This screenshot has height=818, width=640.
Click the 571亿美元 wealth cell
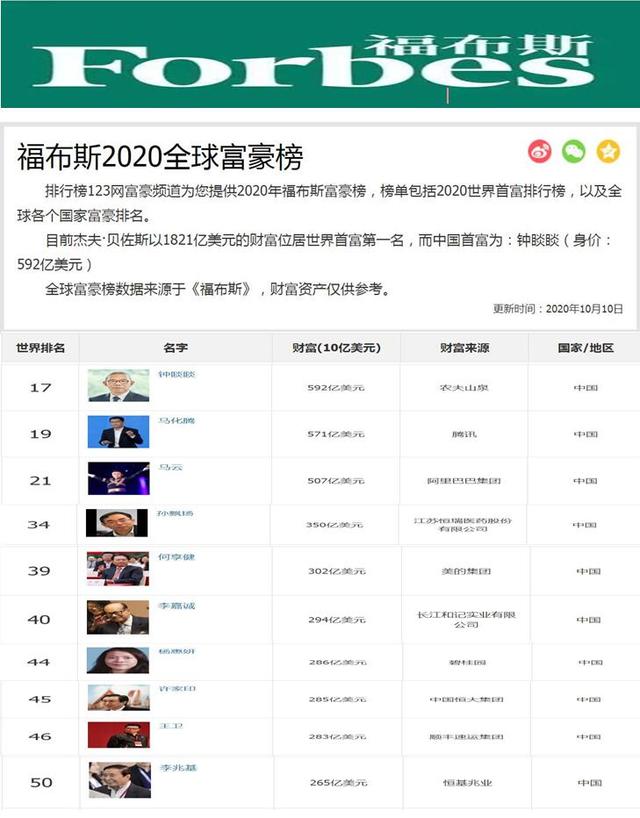[336, 434]
